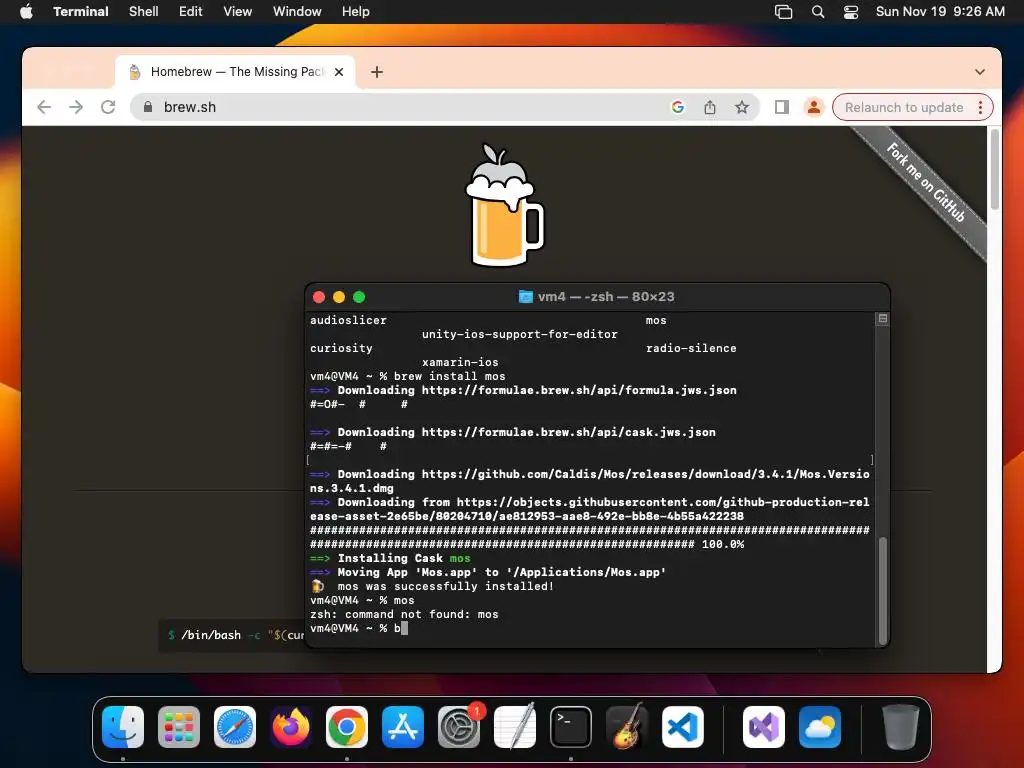This screenshot has height=768, width=1024.
Task: Click the Homebrew beer mug logo
Action: [x=504, y=206]
